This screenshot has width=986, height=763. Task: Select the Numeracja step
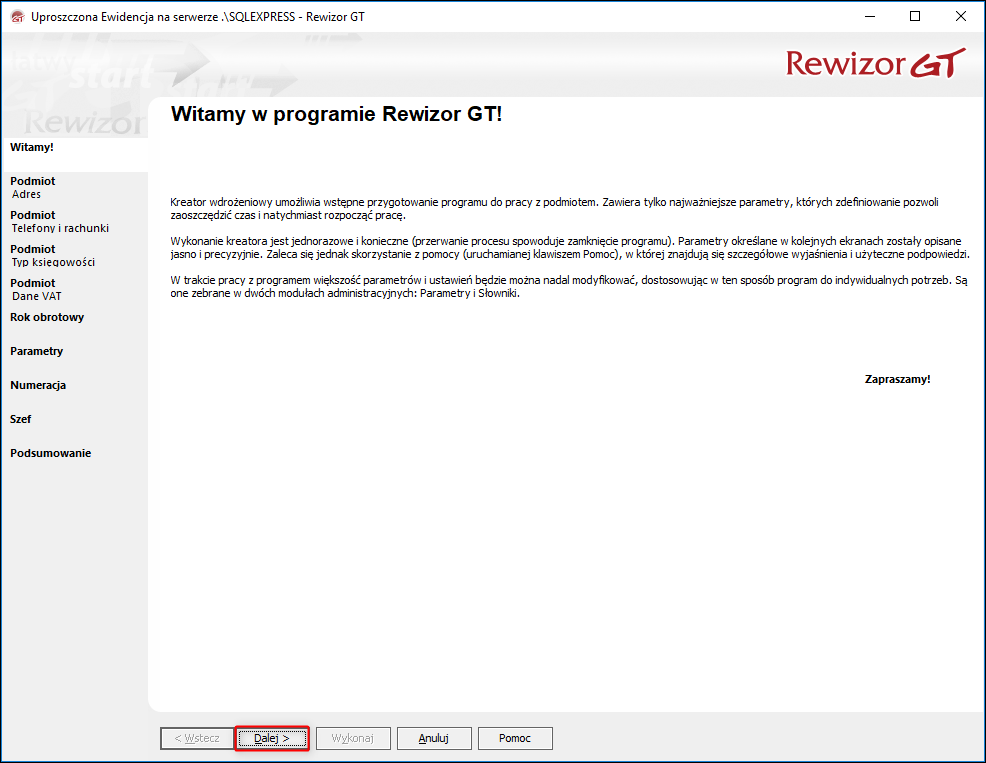38,385
